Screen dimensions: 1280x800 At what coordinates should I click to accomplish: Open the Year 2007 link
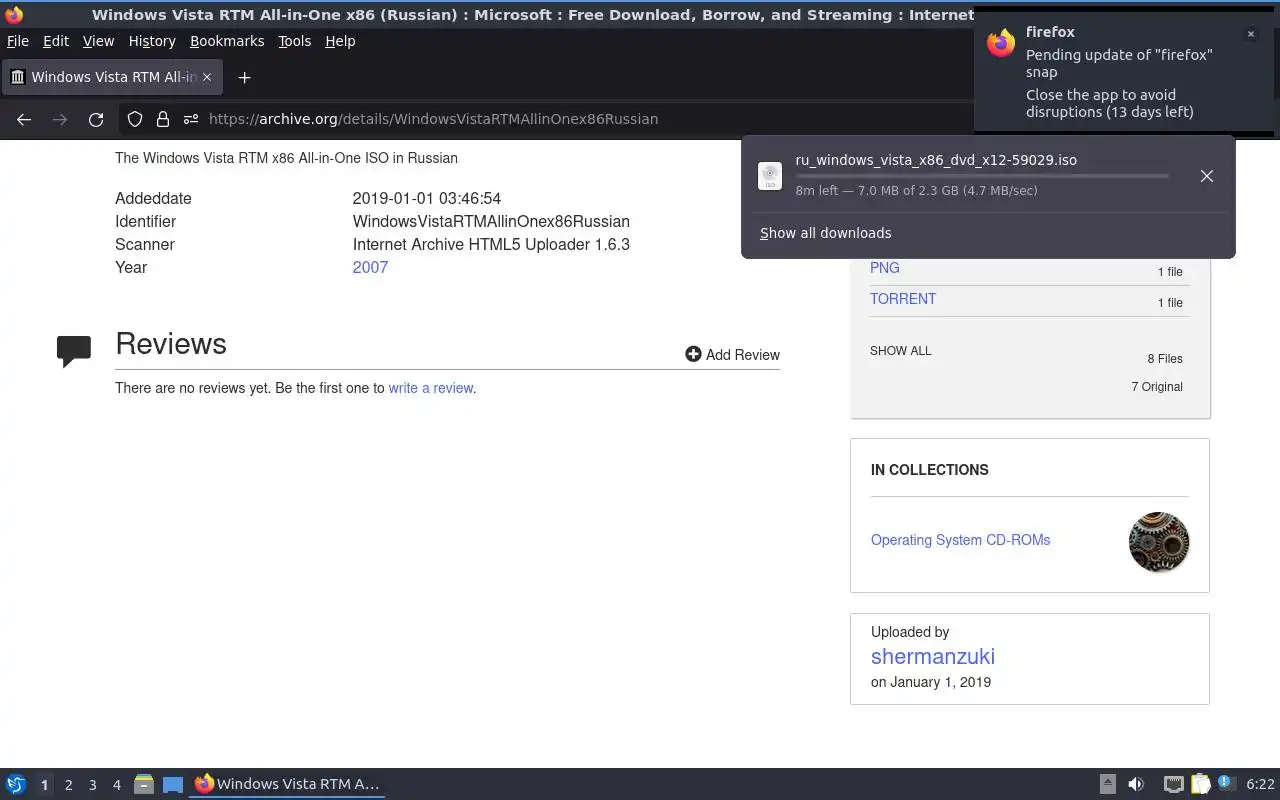[370, 267]
